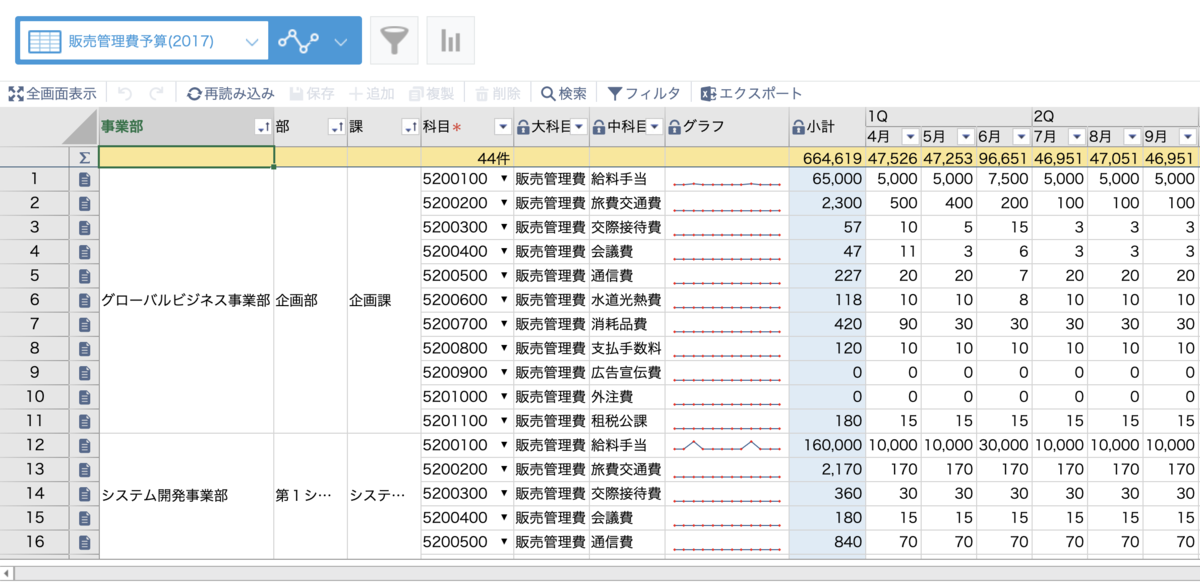This screenshot has width=1200, height=585.
Task: Click the 租税公課 cell in row 11
Action: [x=627, y=421]
